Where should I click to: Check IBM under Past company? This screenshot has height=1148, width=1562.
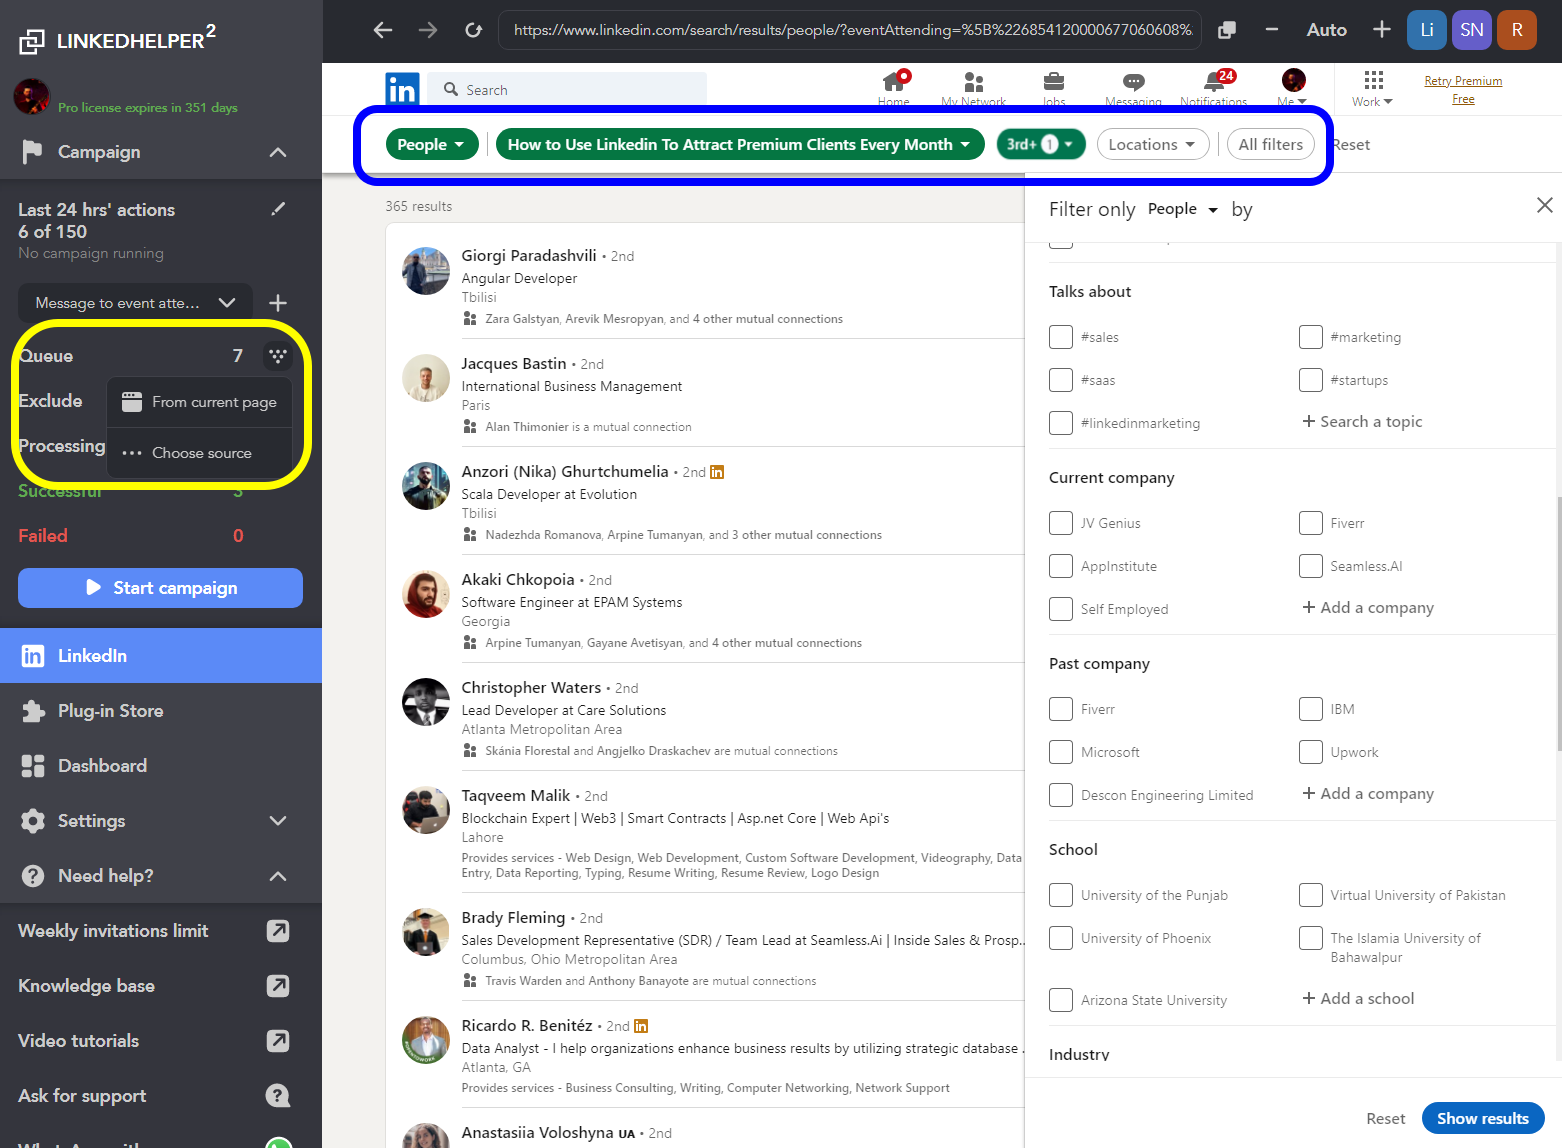(1311, 709)
